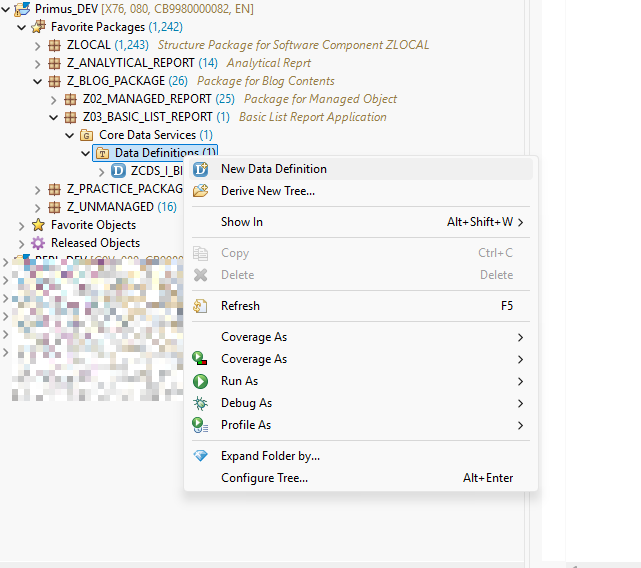Click the Favorite Packages star-folder icon

point(38,27)
